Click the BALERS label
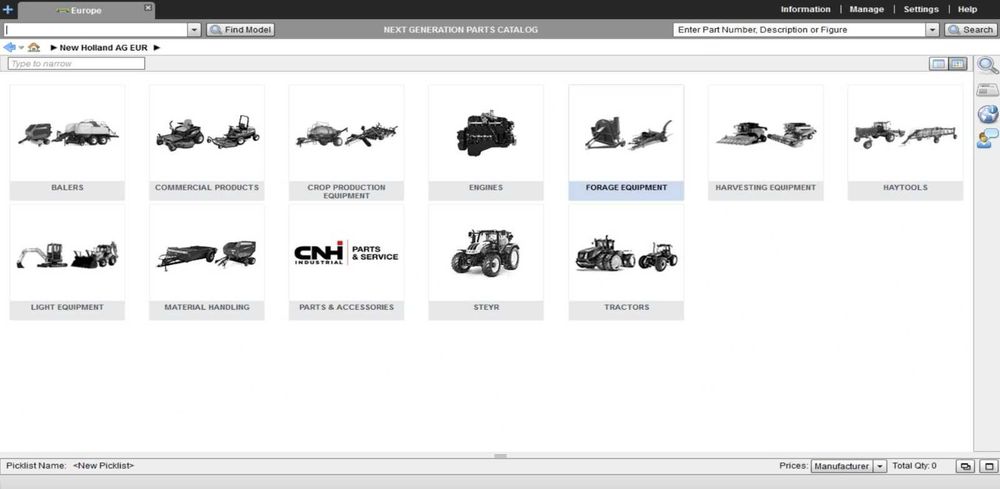The image size is (1000, 489). tap(68, 187)
